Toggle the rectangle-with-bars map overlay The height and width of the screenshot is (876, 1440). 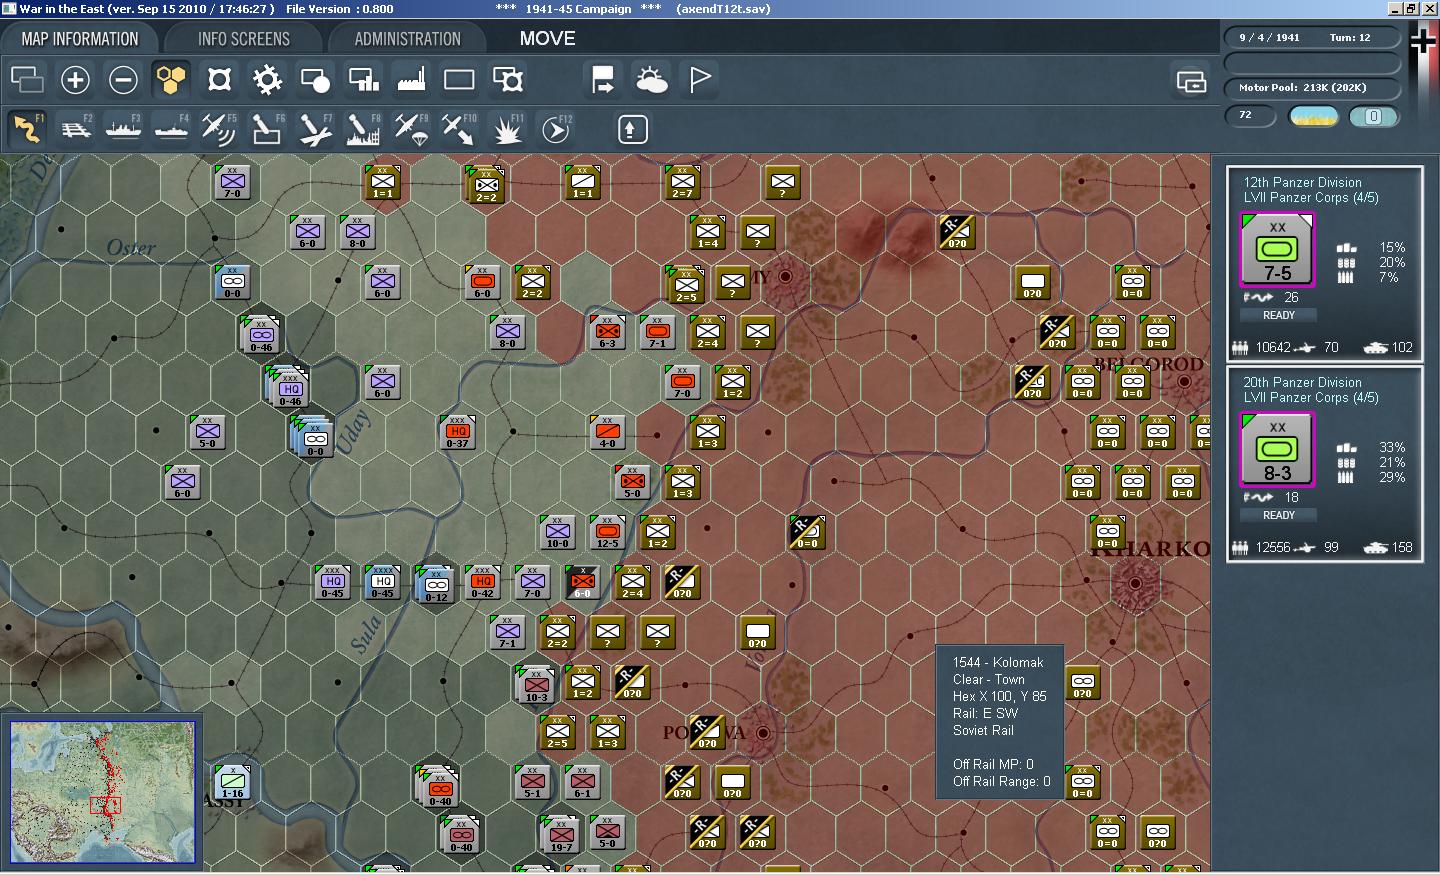(x=363, y=79)
